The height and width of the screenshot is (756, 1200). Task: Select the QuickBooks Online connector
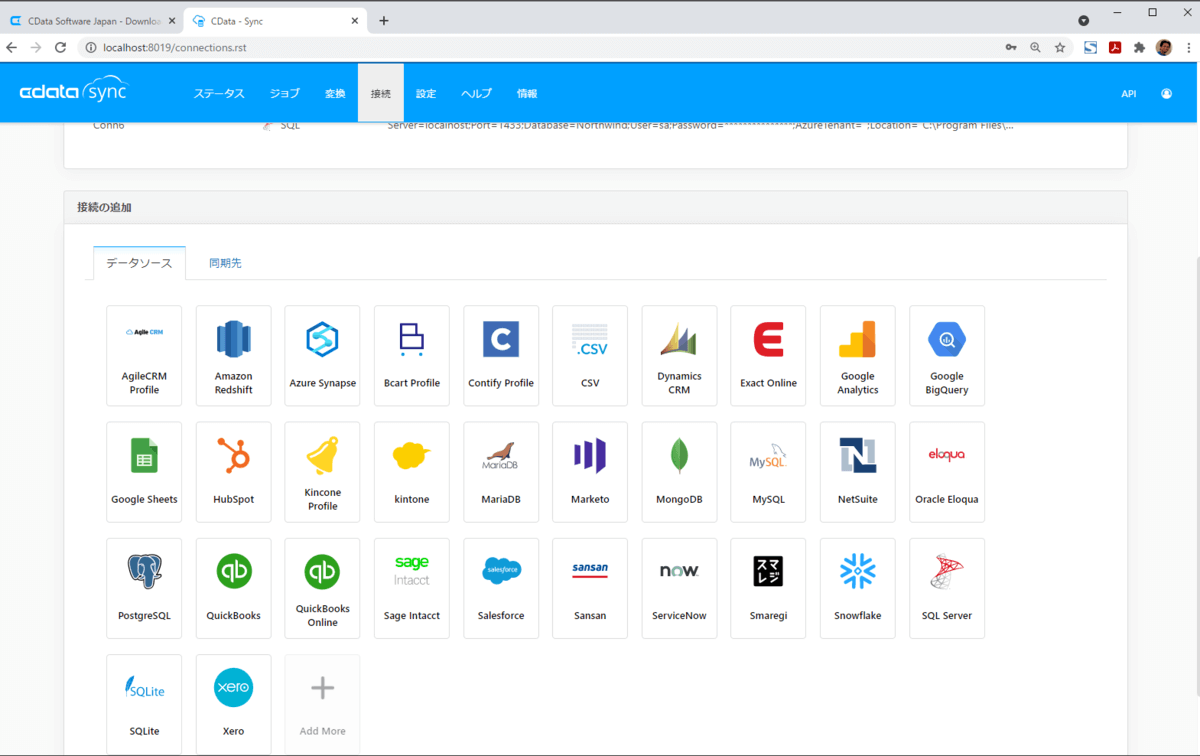(x=322, y=588)
